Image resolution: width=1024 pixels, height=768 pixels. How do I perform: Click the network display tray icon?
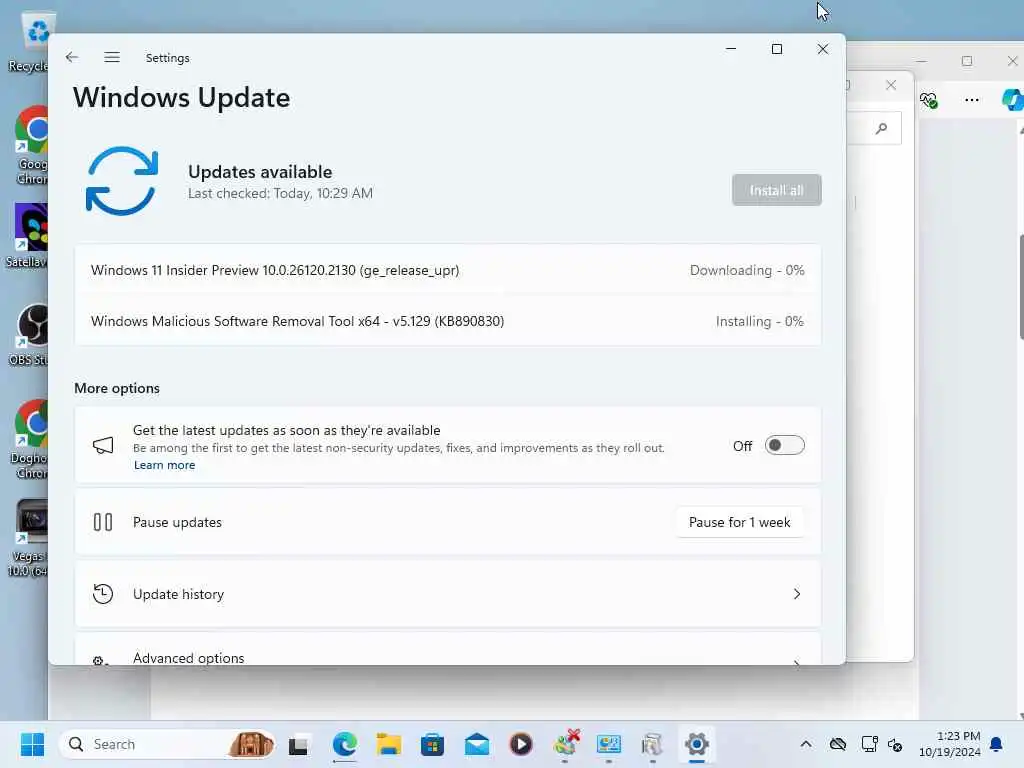[869, 744]
